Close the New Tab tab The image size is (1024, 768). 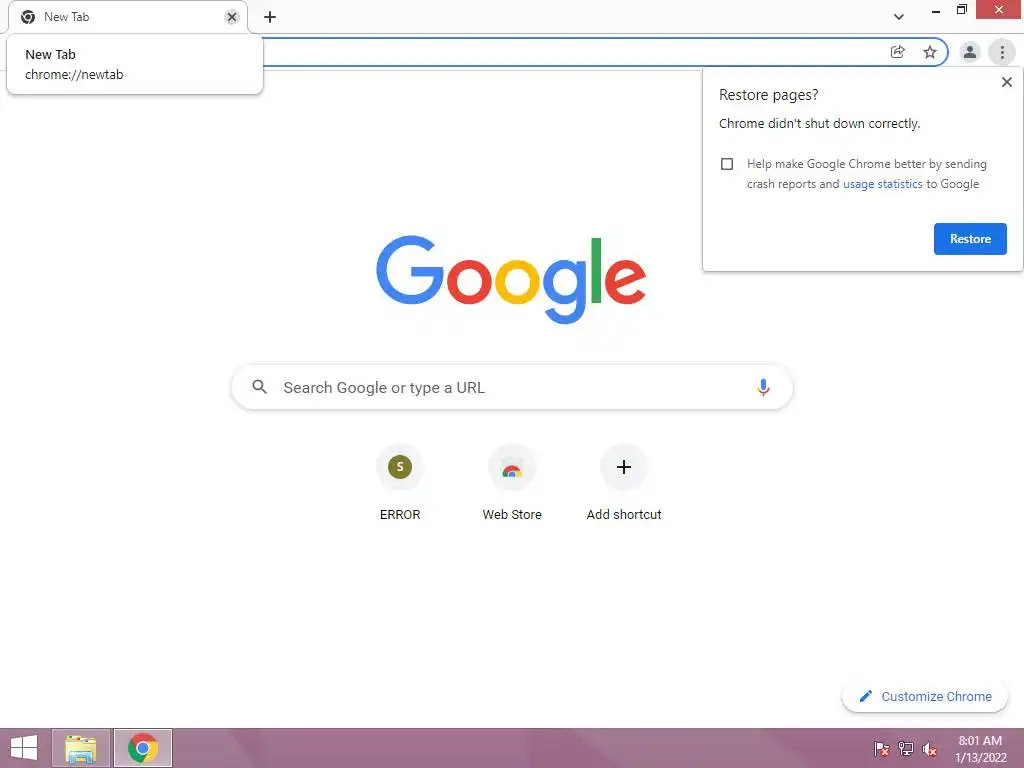coord(232,17)
